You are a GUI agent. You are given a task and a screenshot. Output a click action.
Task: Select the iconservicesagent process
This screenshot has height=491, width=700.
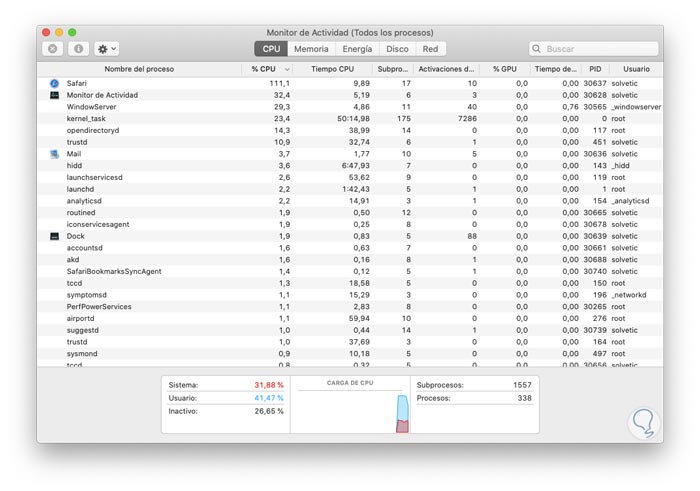[x=350, y=225]
